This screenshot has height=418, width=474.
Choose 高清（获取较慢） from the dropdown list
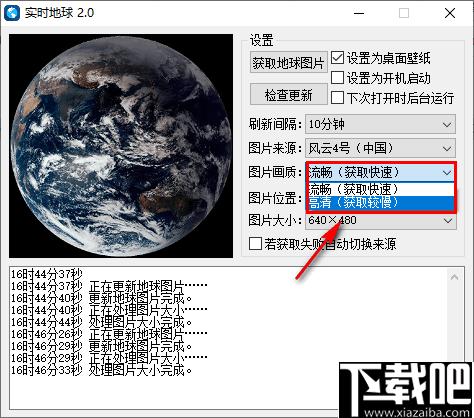click(381, 203)
